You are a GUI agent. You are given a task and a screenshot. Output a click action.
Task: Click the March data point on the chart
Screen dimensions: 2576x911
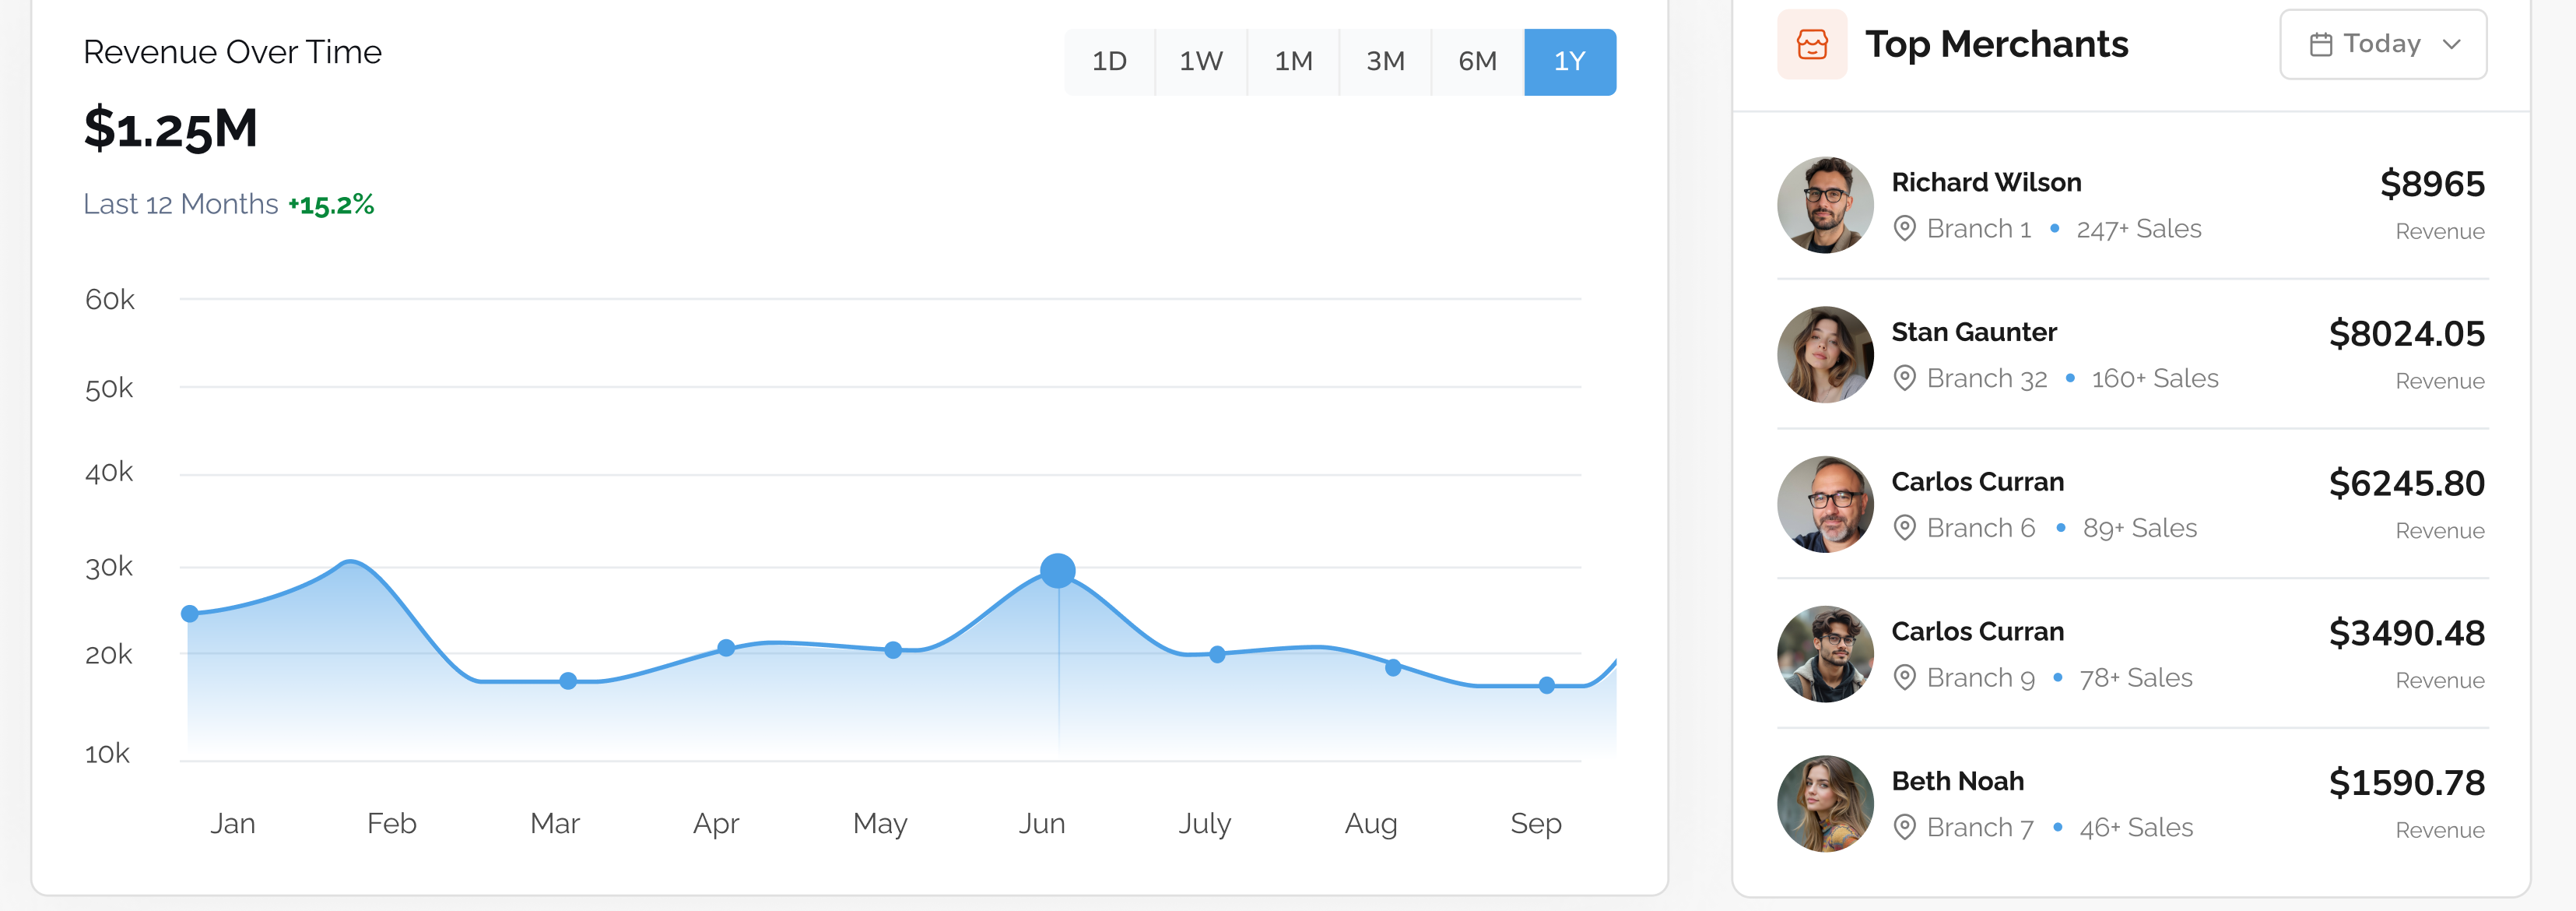coord(568,681)
